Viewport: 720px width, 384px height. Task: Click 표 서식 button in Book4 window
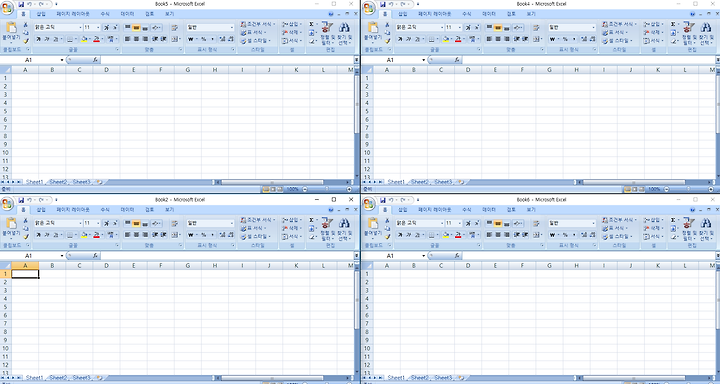pyautogui.click(x=617, y=33)
